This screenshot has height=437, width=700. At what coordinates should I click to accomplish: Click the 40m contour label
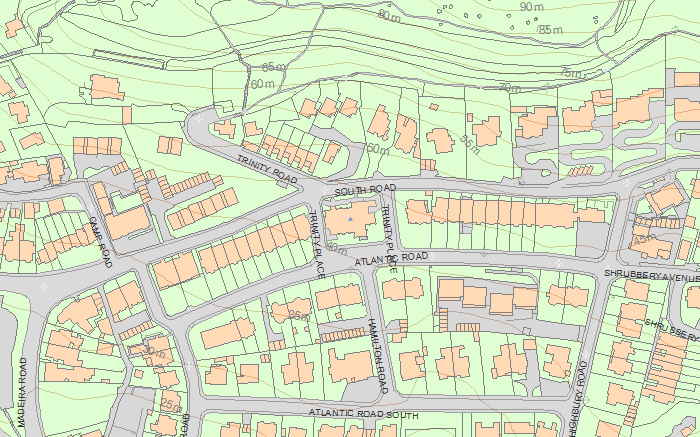point(337,249)
